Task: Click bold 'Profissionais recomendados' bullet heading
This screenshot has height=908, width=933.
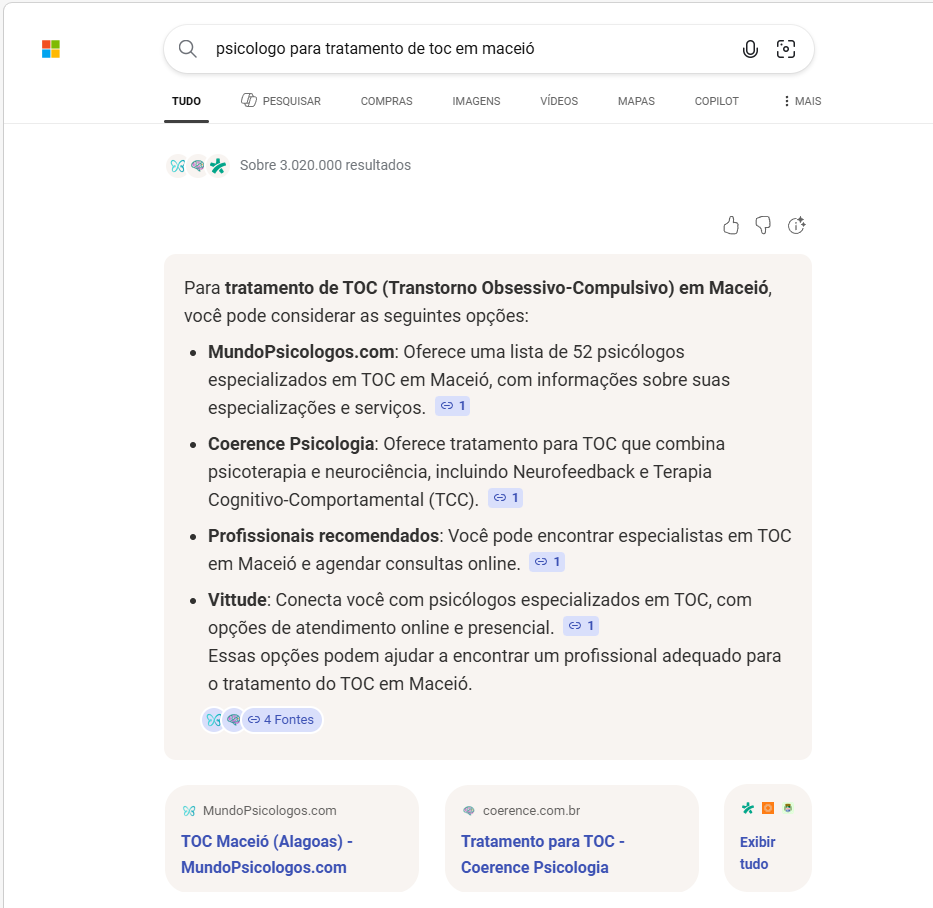Action: pos(324,536)
